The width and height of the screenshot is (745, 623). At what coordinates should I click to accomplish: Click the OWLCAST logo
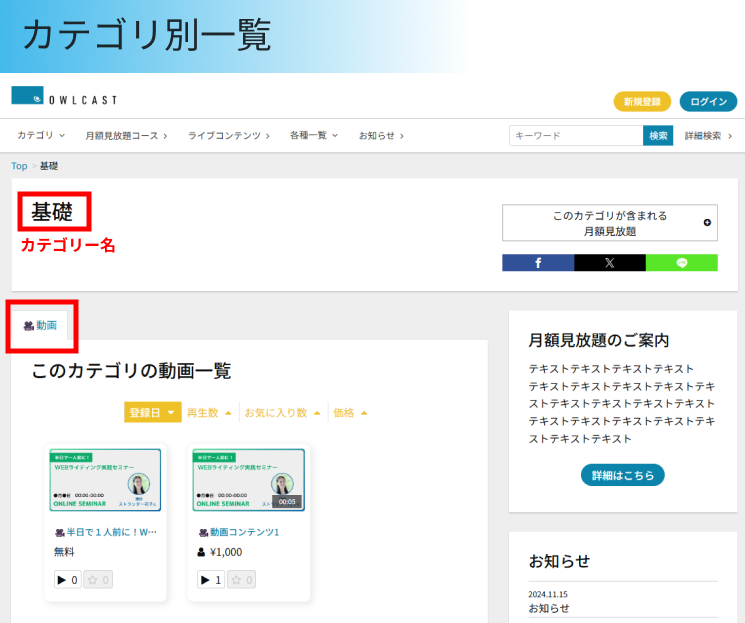click(x=64, y=97)
